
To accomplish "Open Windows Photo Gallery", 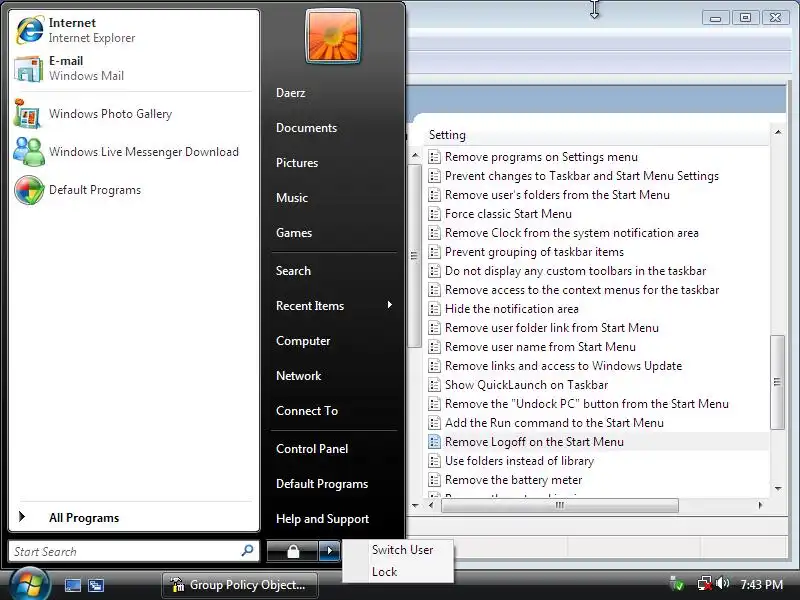I will pyautogui.click(x=133, y=114).
